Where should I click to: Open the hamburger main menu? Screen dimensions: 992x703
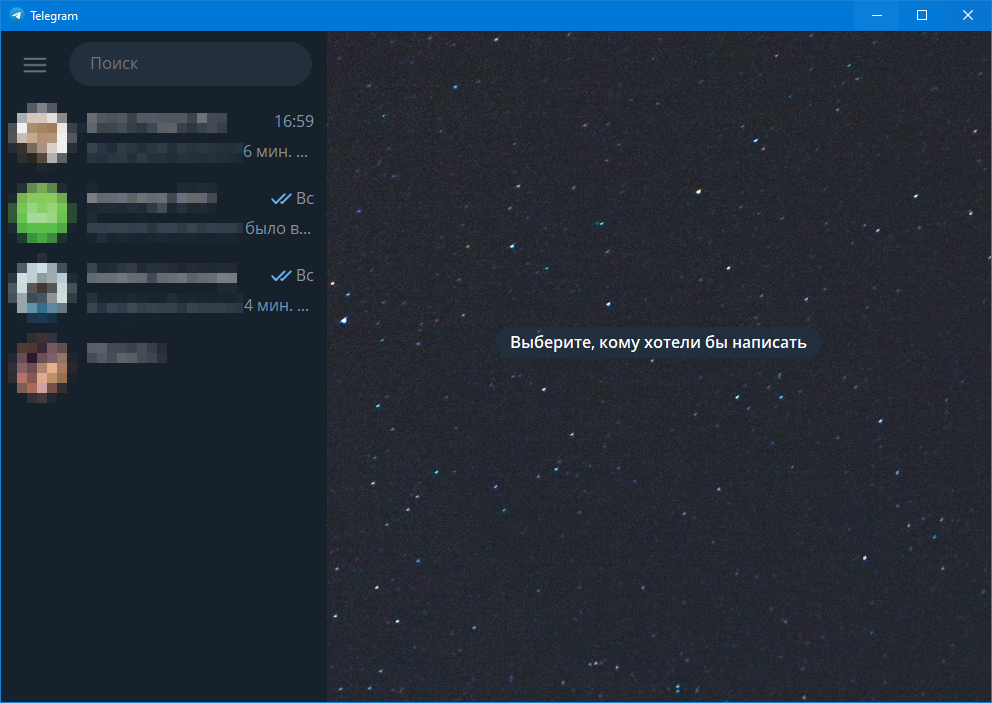35,65
